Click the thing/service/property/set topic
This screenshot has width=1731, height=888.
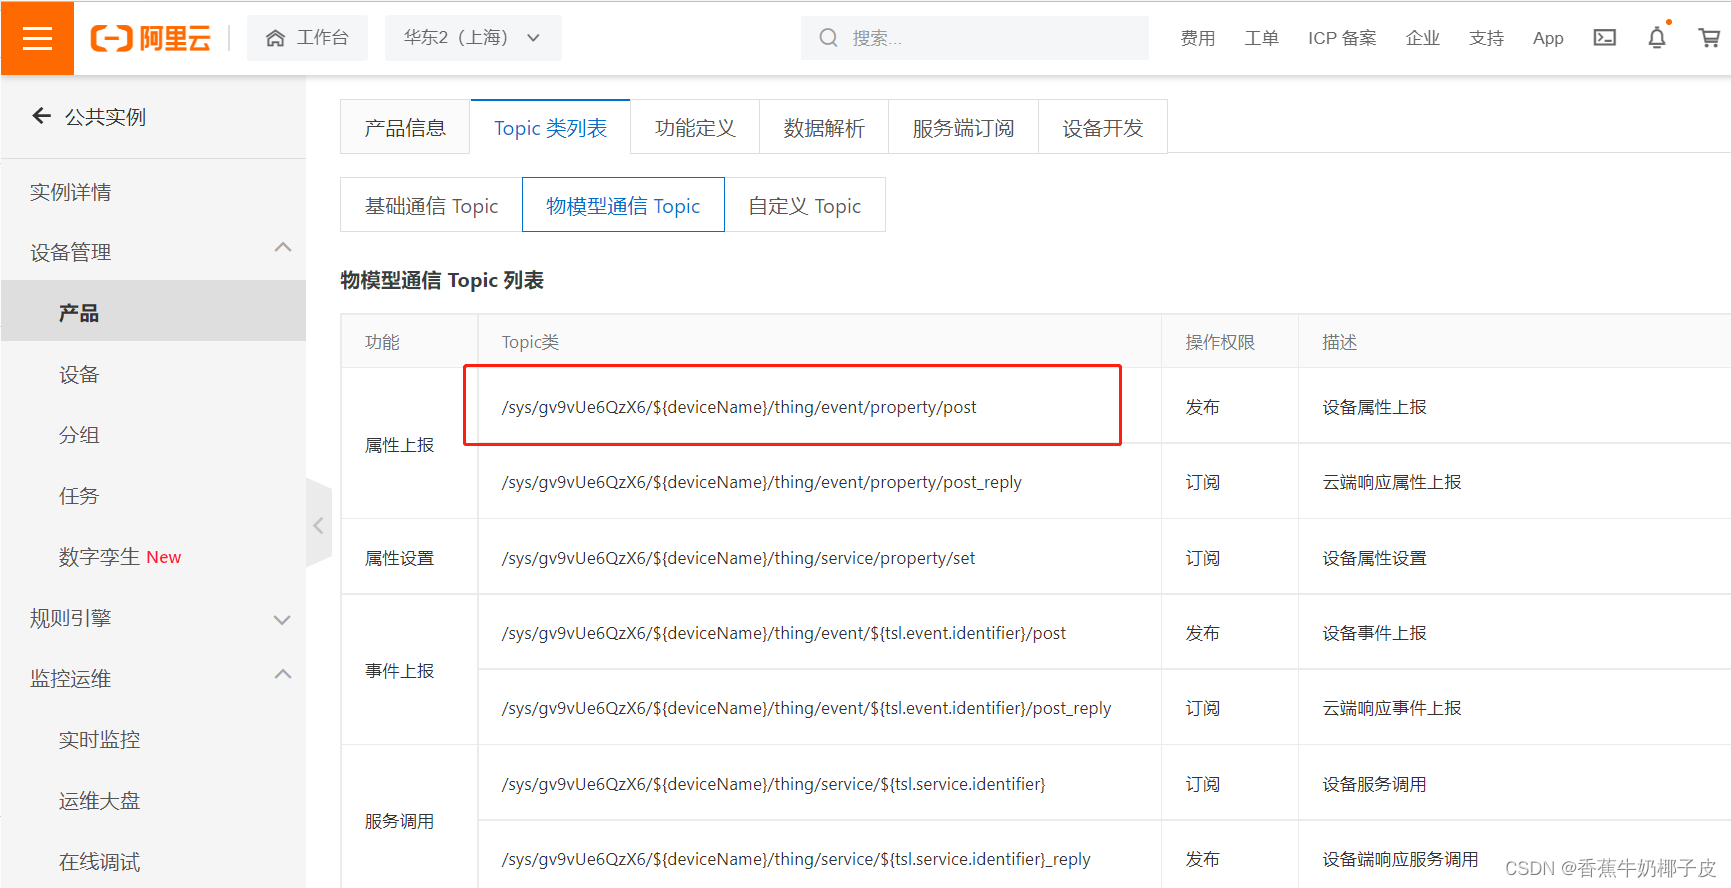coord(738,558)
